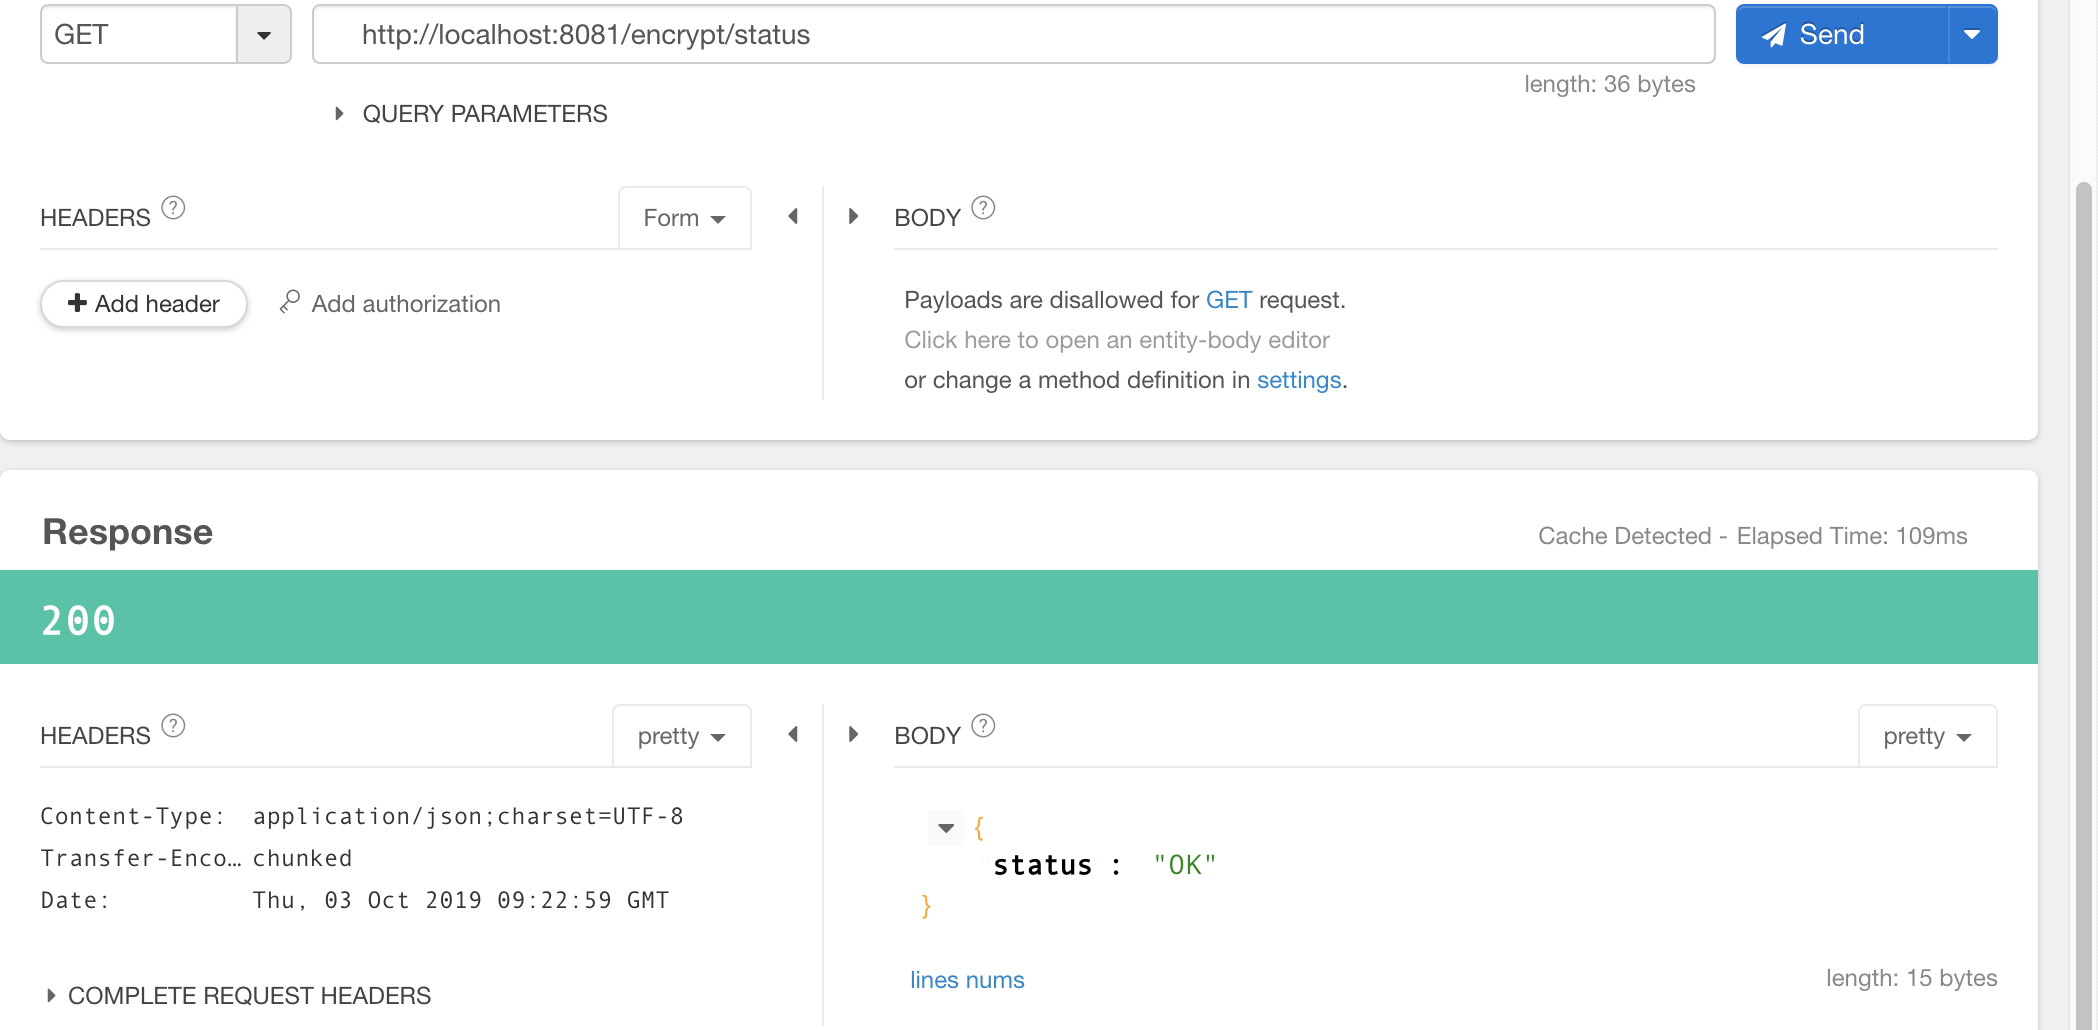This screenshot has height=1030, width=2098.
Task: Expand the QUERY PARAMETERS section
Action: [338, 113]
